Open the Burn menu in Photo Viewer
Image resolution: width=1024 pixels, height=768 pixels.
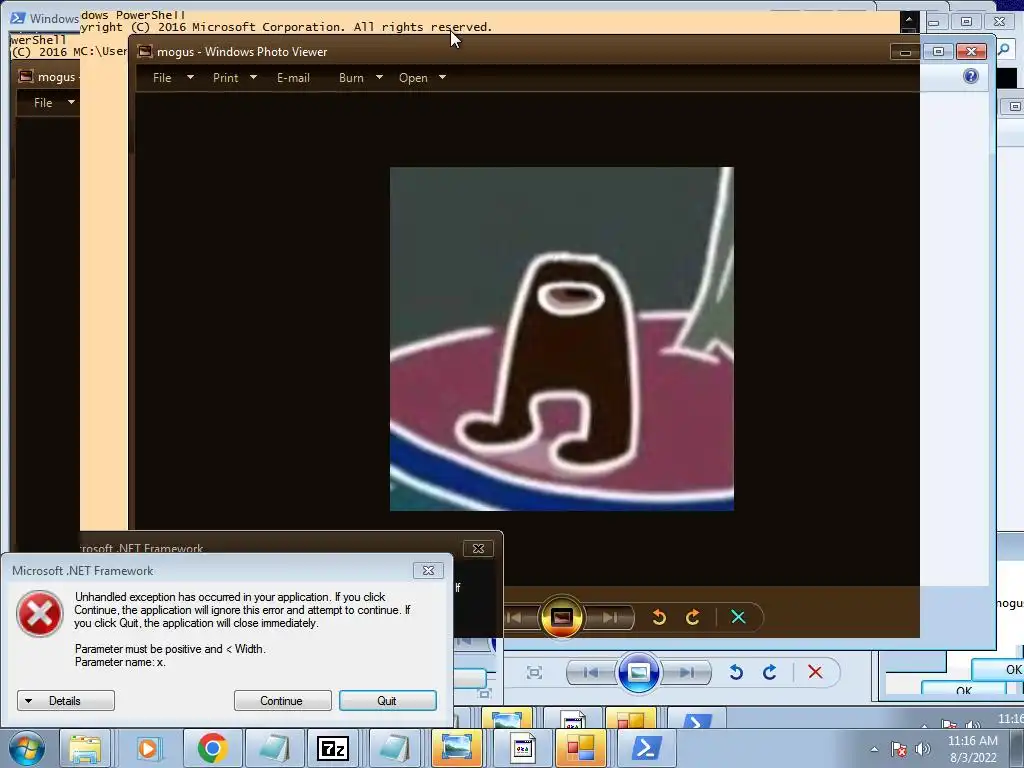(351, 78)
